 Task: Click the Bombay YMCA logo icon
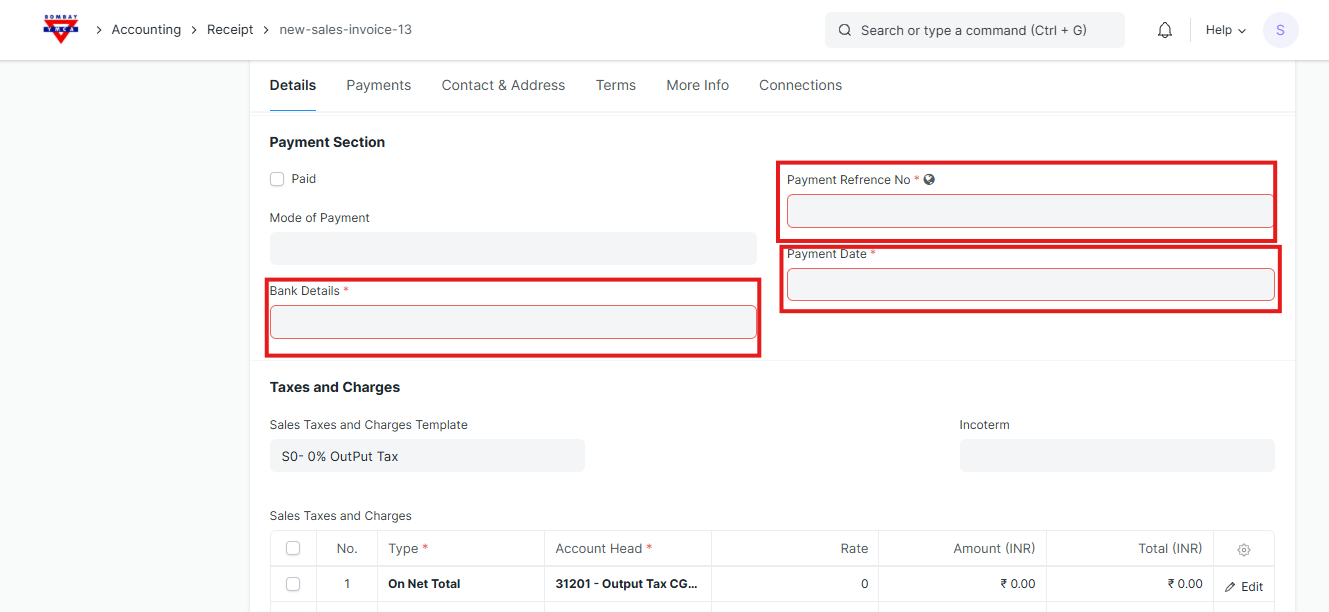click(x=61, y=29)
